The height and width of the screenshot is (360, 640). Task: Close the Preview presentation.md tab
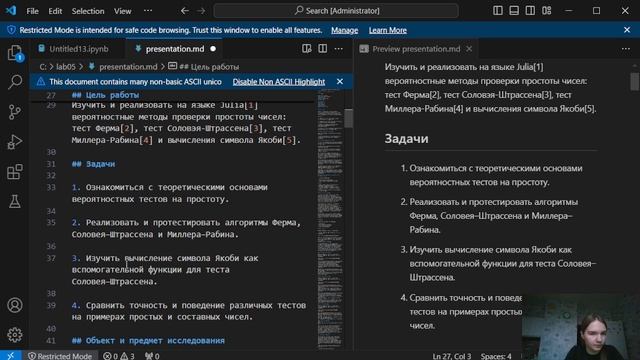[469, 49]
